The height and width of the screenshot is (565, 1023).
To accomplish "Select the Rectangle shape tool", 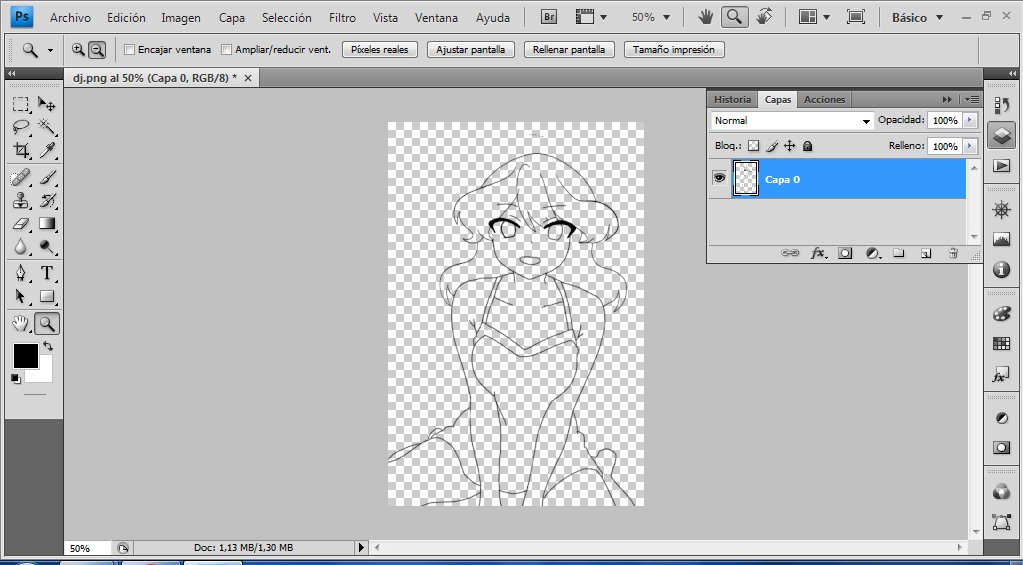I will (x=46, y=296).
